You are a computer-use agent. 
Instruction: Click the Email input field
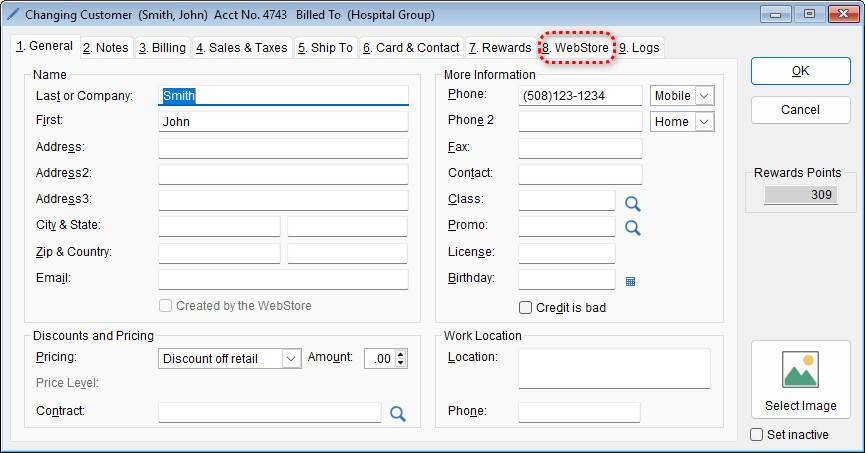283,280
